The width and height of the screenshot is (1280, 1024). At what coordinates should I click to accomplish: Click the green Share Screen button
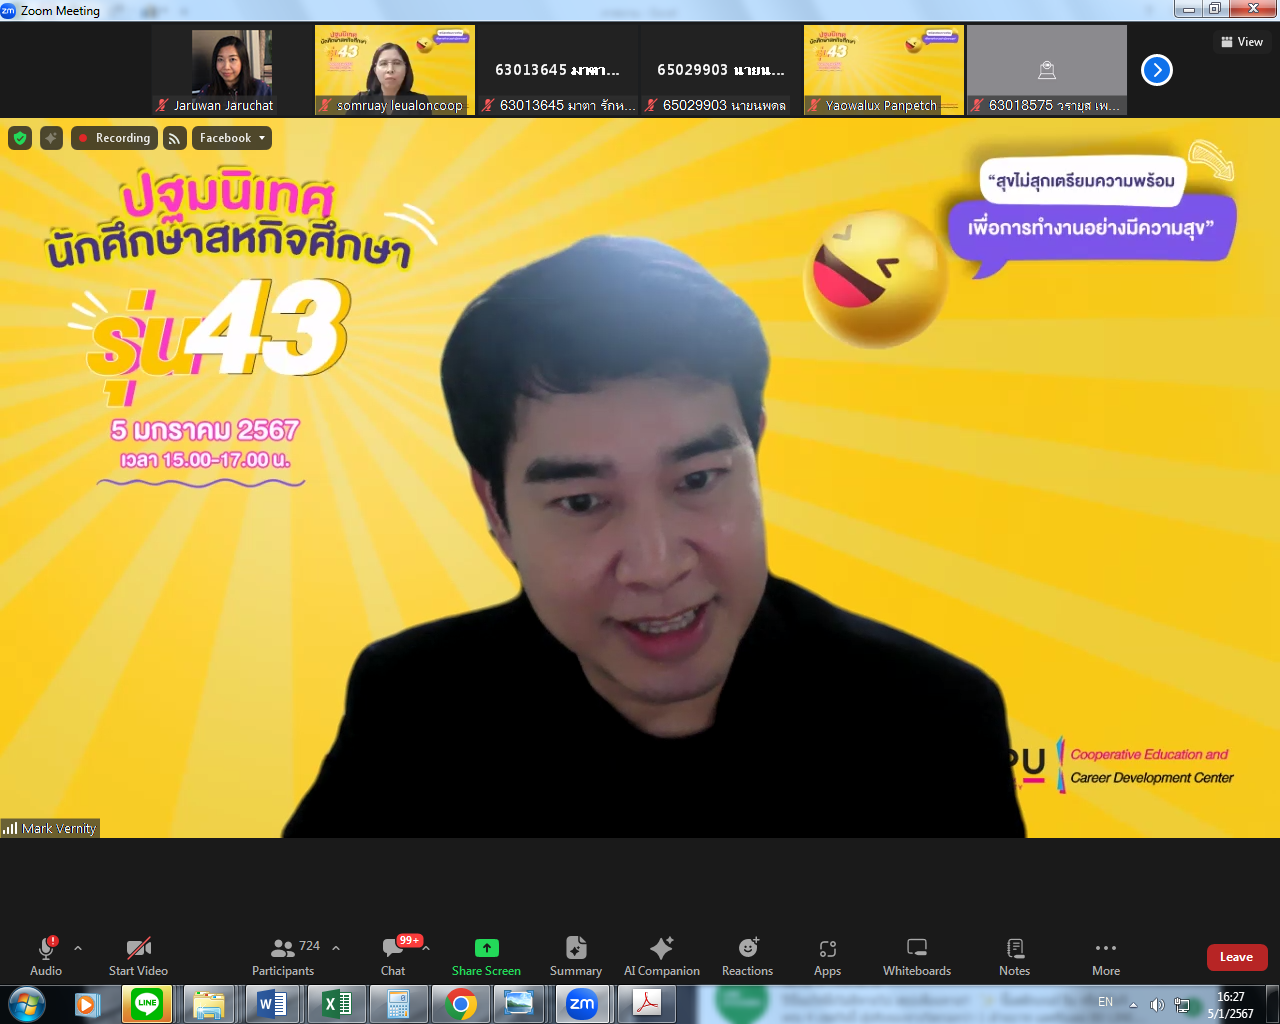pos(486,956)
